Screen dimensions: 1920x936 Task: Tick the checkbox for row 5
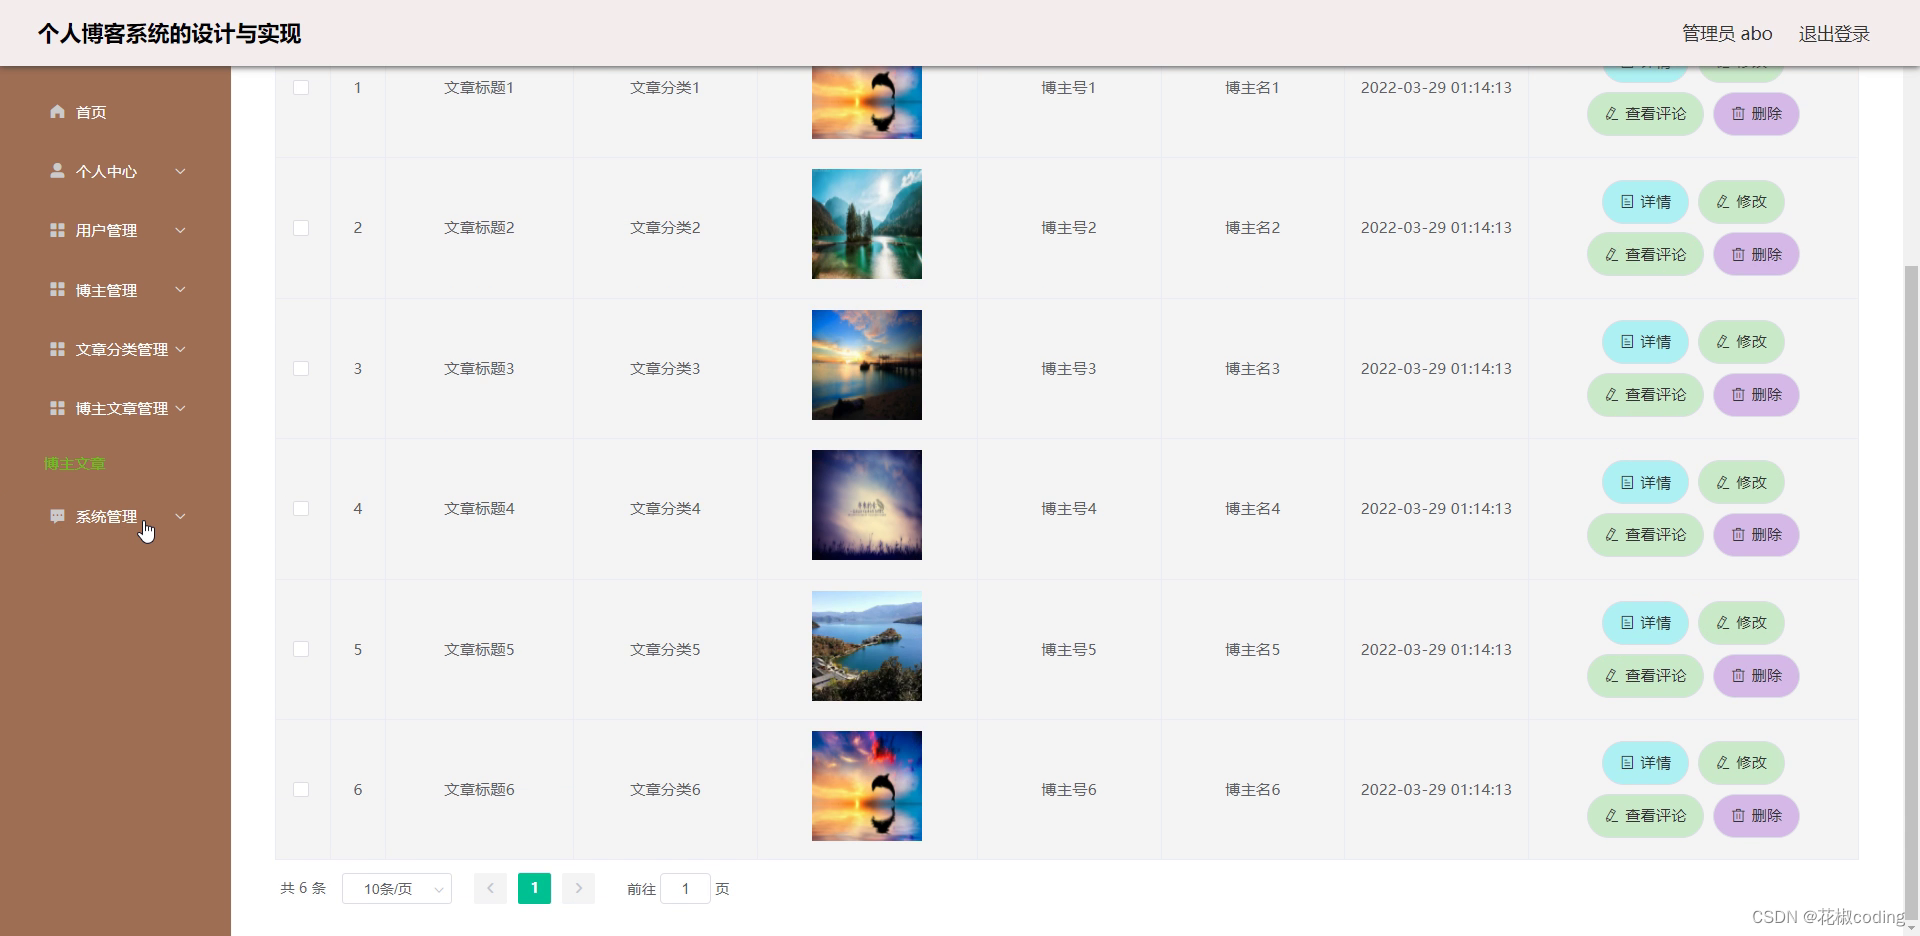[x=301, y=649]
